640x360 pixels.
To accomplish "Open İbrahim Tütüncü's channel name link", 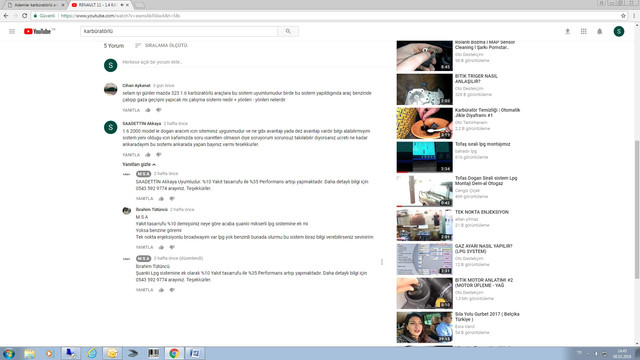I will [x=151, y=209].
